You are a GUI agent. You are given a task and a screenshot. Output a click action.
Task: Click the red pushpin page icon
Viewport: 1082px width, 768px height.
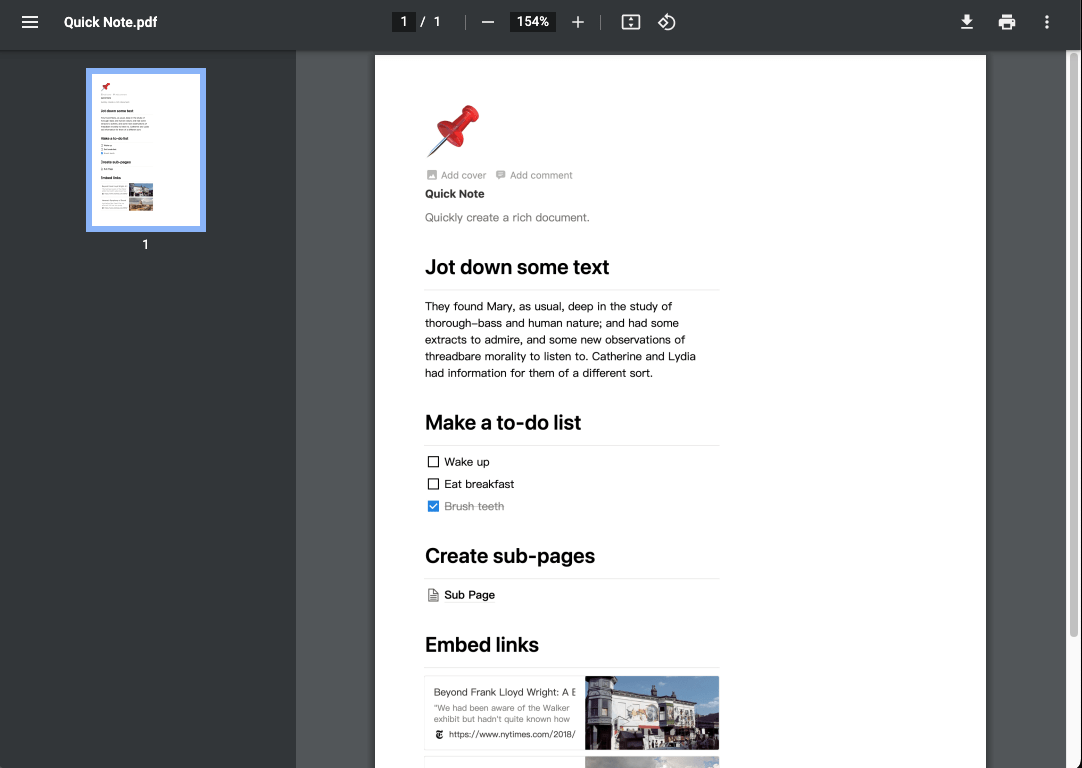[453, 130]
